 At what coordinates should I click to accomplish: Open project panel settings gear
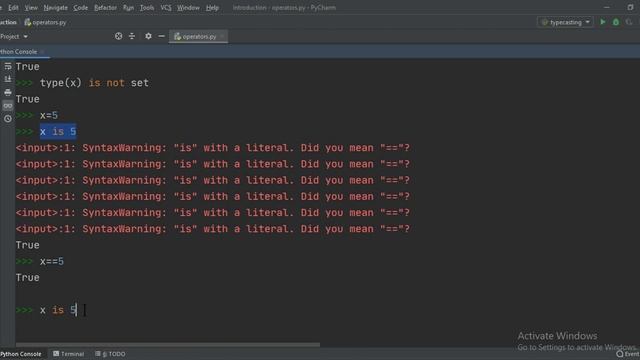[148, 36]
